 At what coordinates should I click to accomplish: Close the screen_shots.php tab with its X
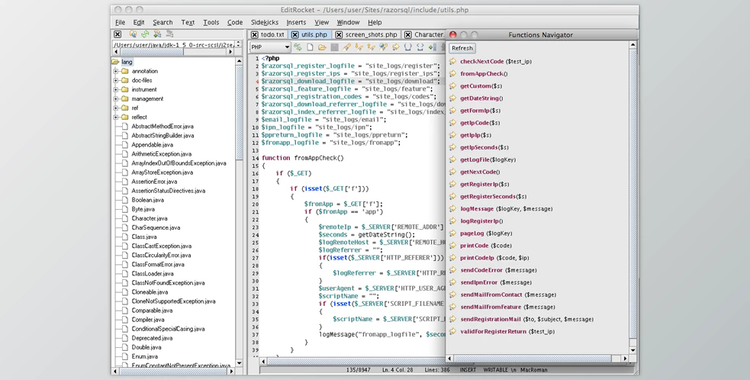339,34
